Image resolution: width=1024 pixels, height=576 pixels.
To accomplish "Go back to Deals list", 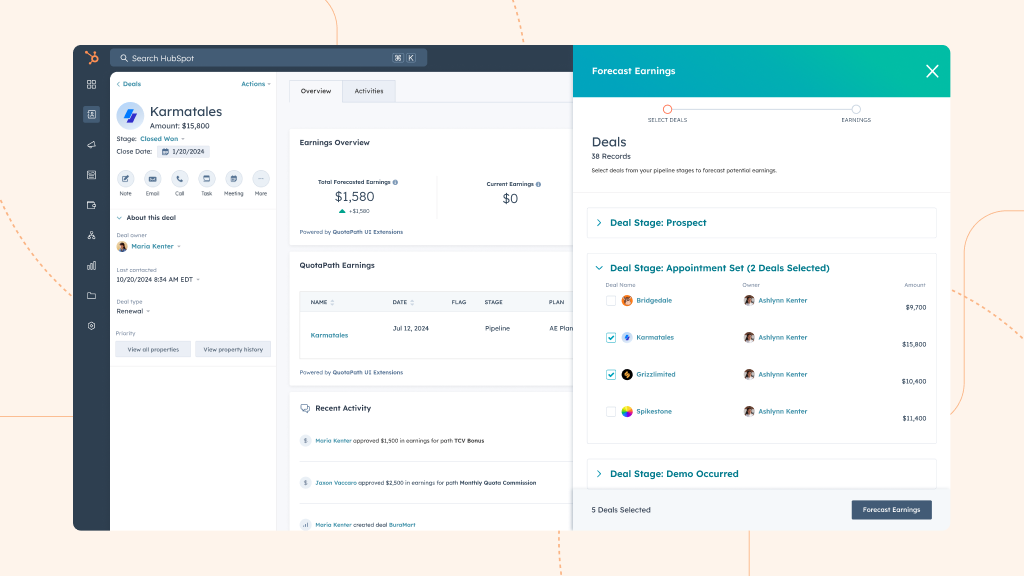I will click(129, 84).
